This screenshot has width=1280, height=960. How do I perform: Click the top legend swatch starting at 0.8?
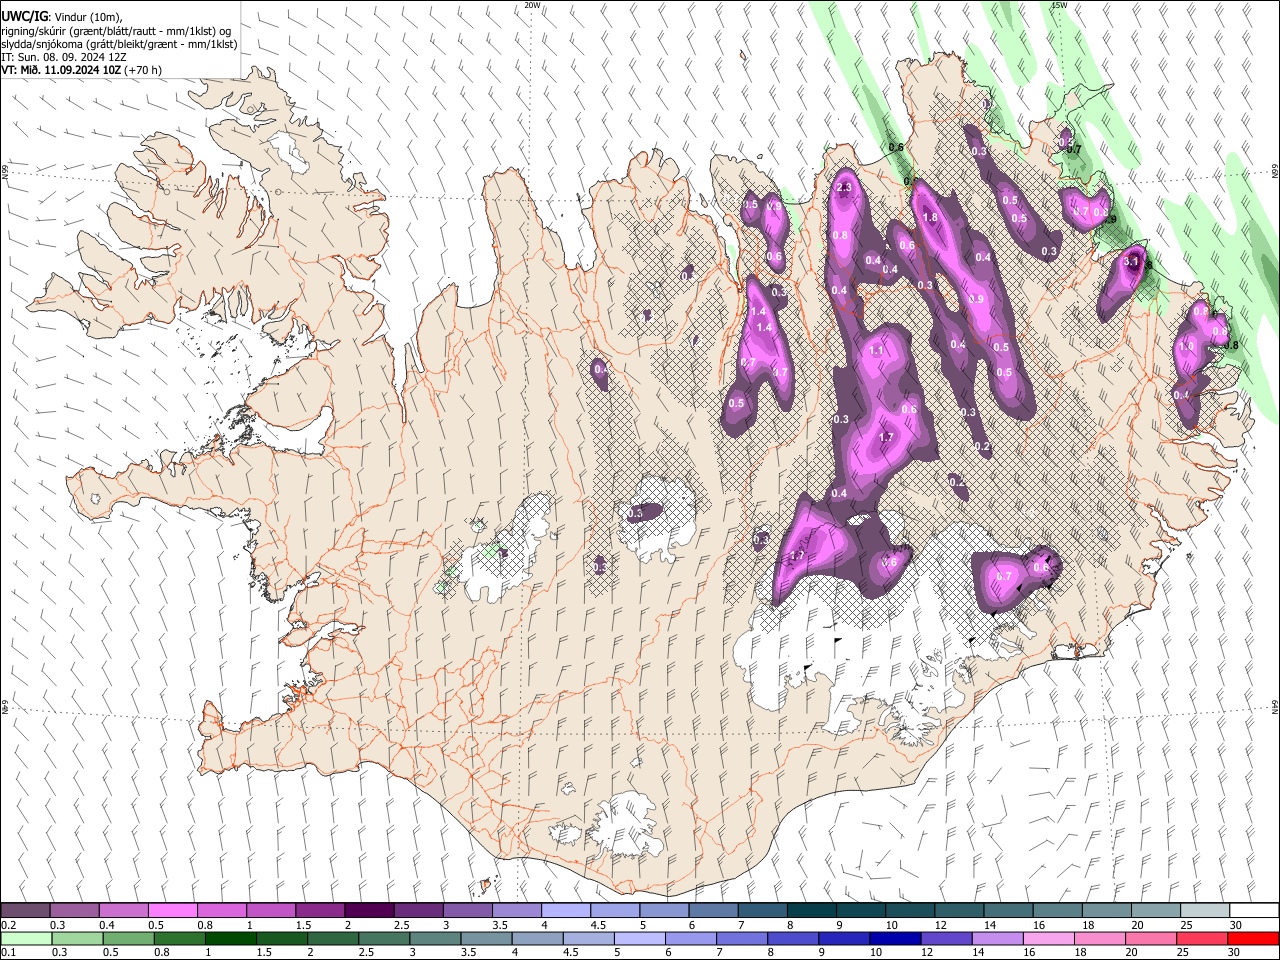(222, 910)
